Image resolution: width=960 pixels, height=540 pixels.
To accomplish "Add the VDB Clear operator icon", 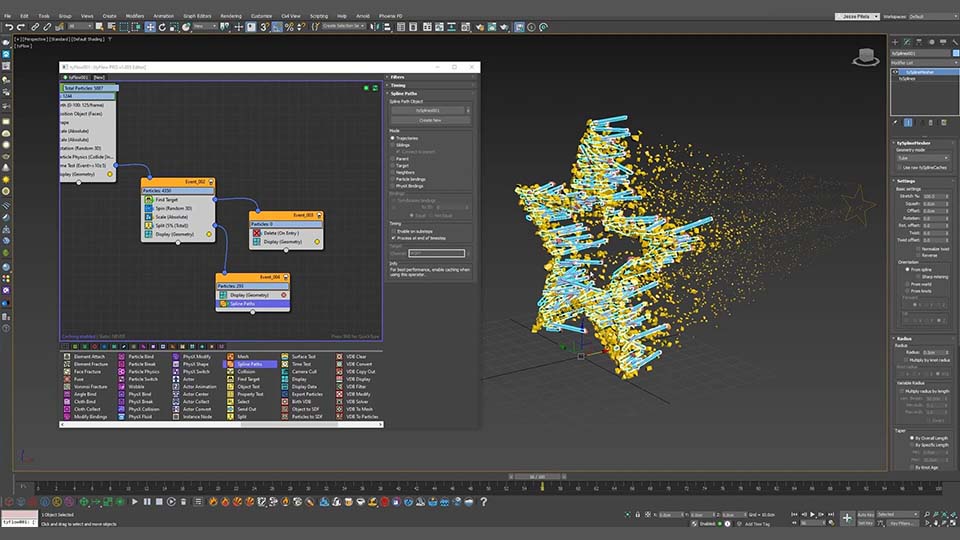I will (339, 356).
